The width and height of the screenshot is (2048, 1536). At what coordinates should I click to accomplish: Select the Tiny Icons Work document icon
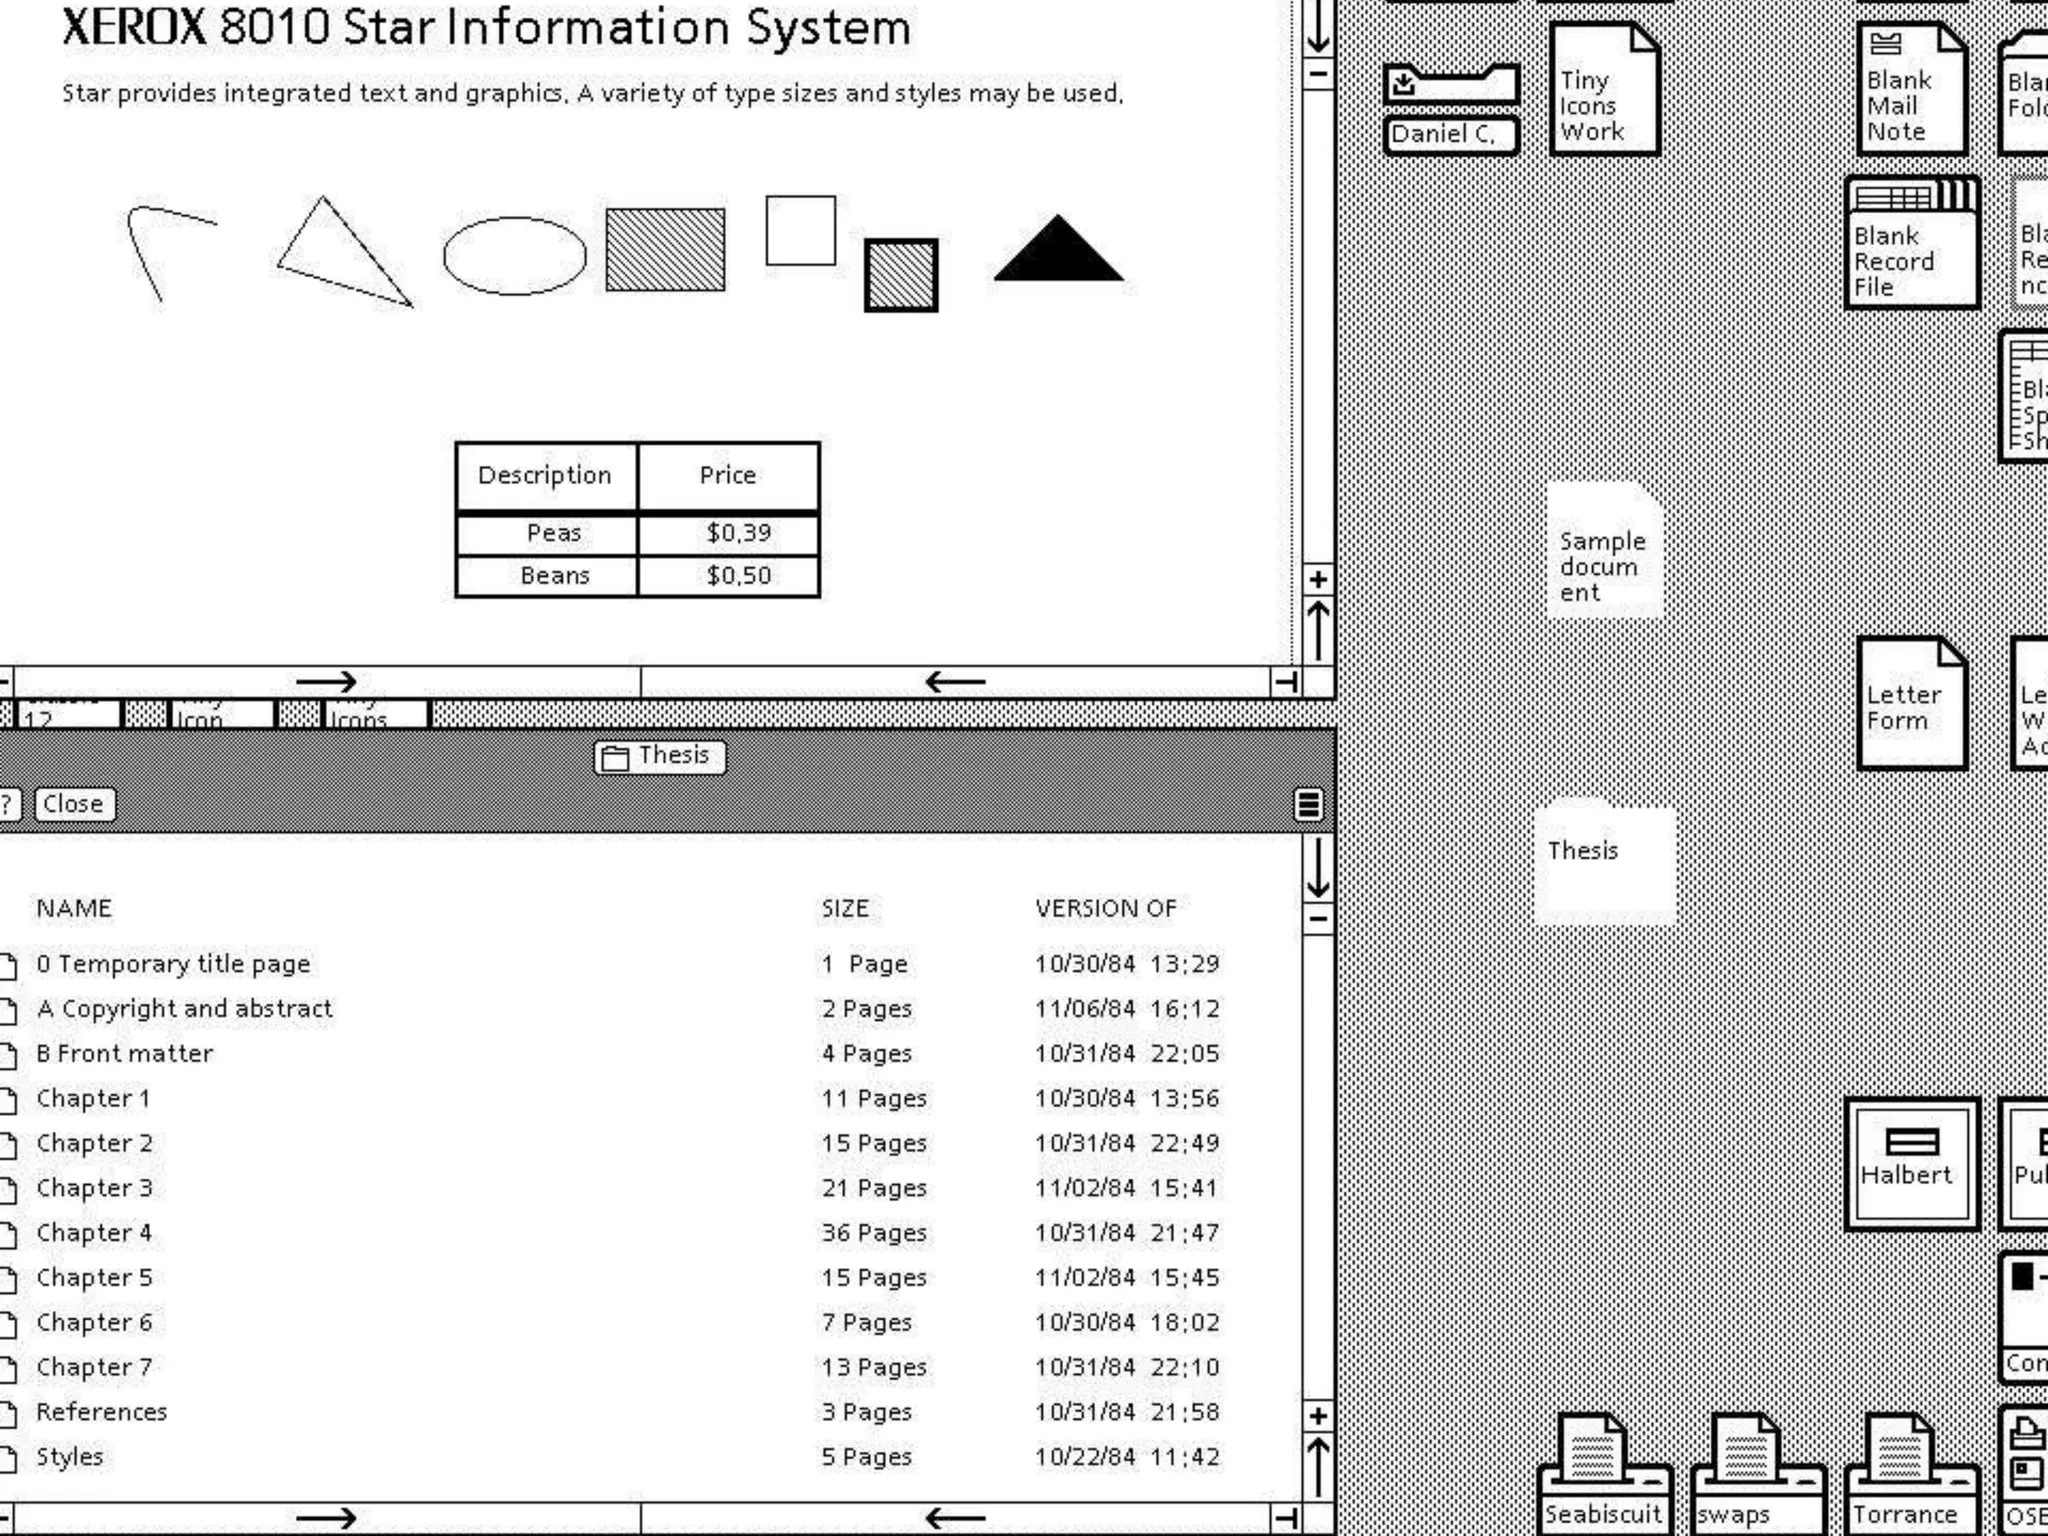pyautogui.click(x=1603, y=90)
